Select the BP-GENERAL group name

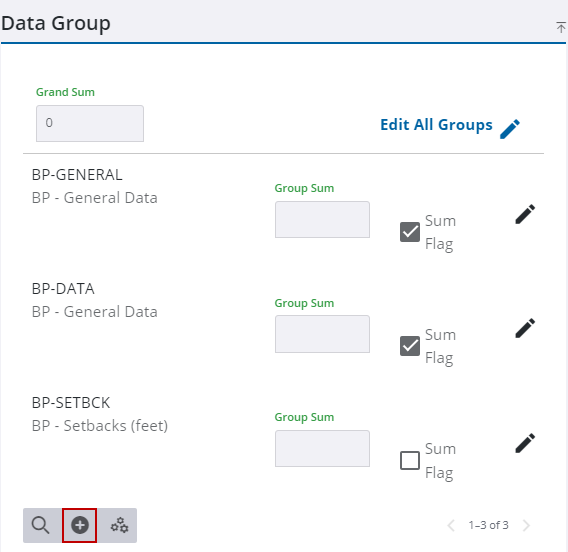[77, 175]
